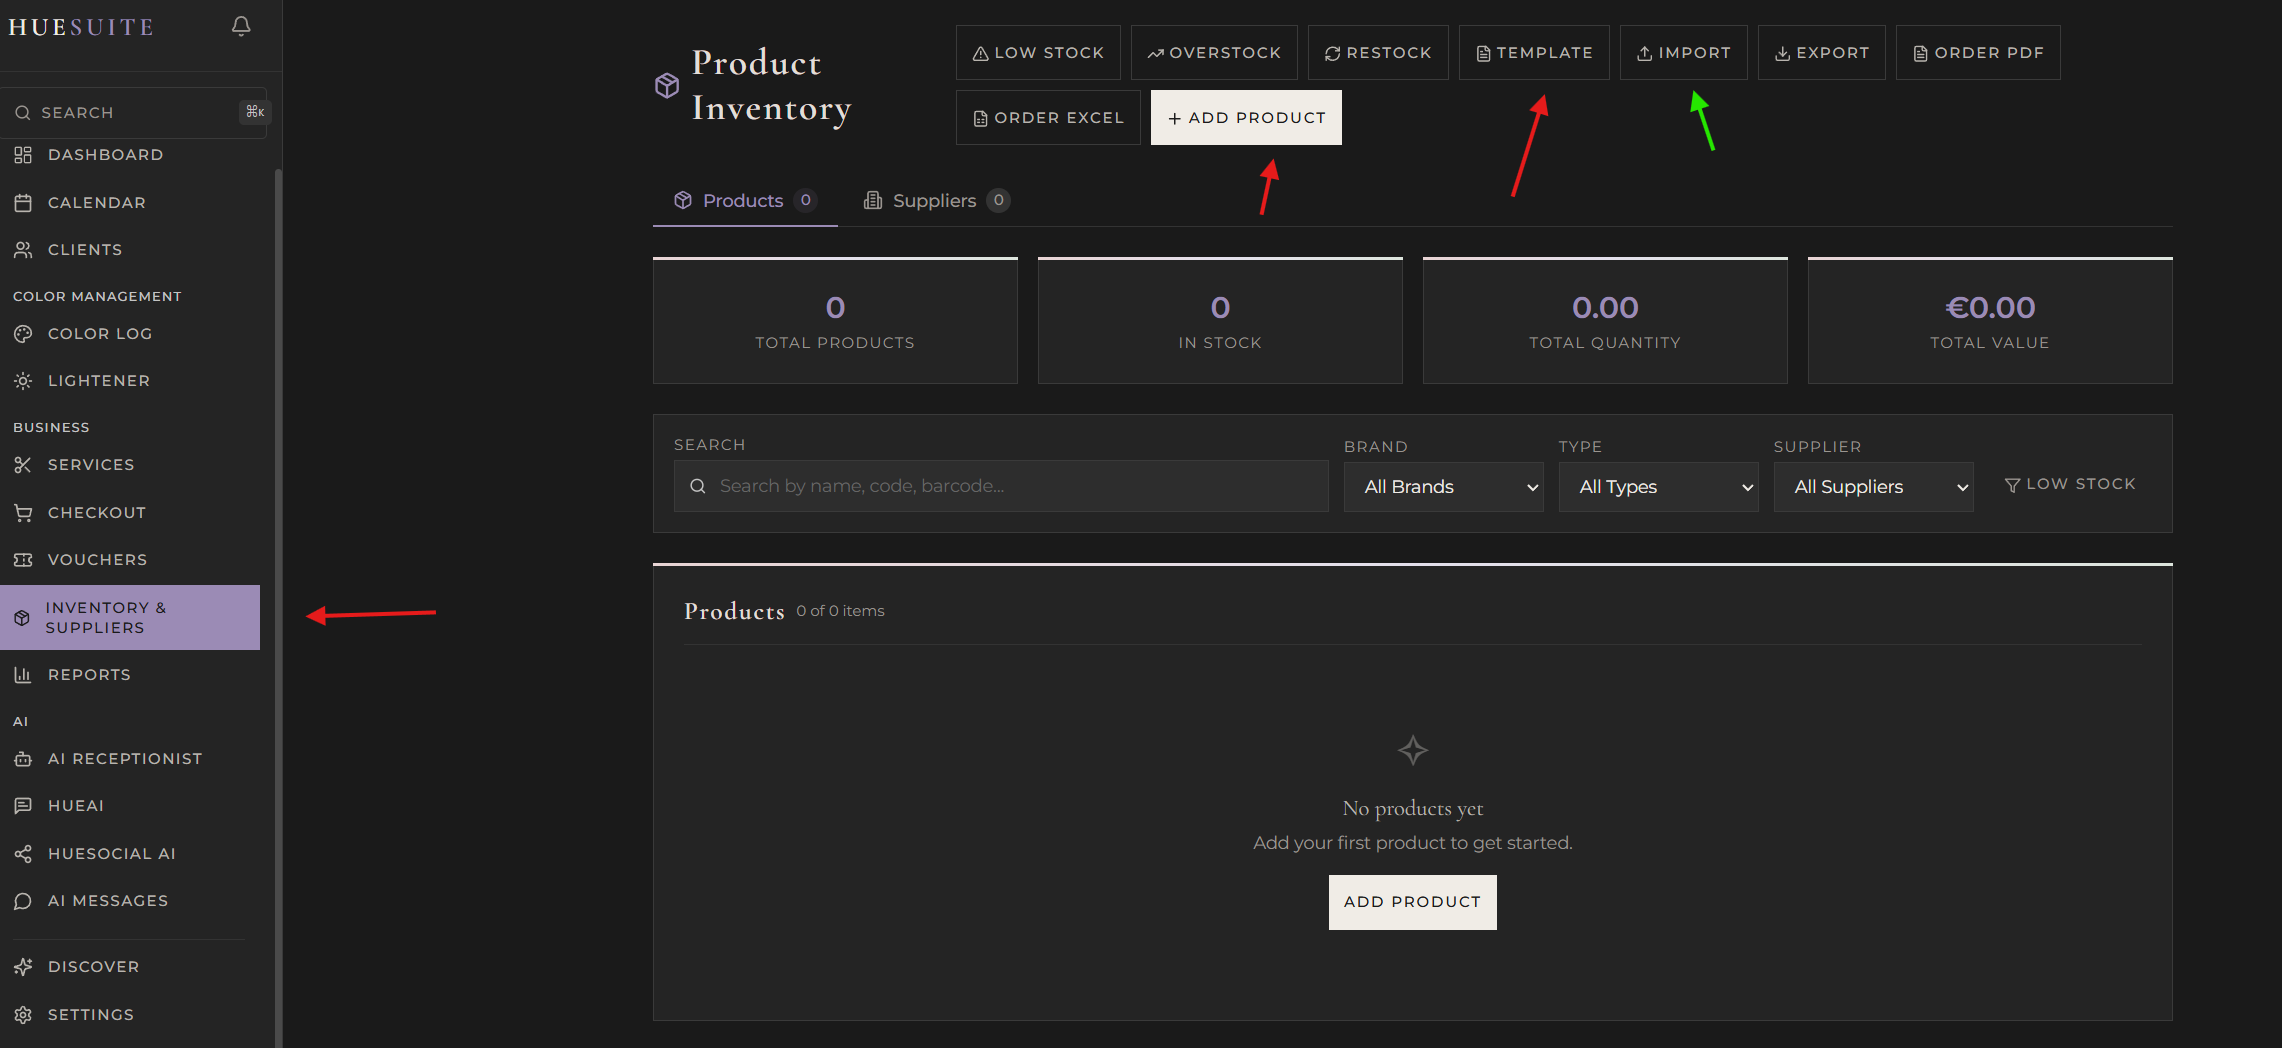Open the Dashboard from the sidebar

point(105,155)
